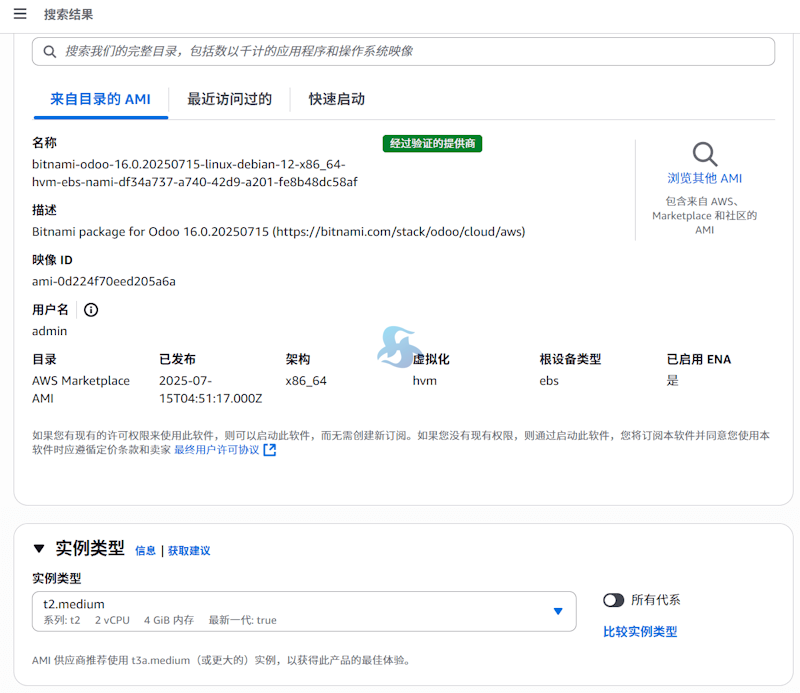800x693 pixels.
Task: Collapse the 实例类型 section
Action: click(39, 549)
